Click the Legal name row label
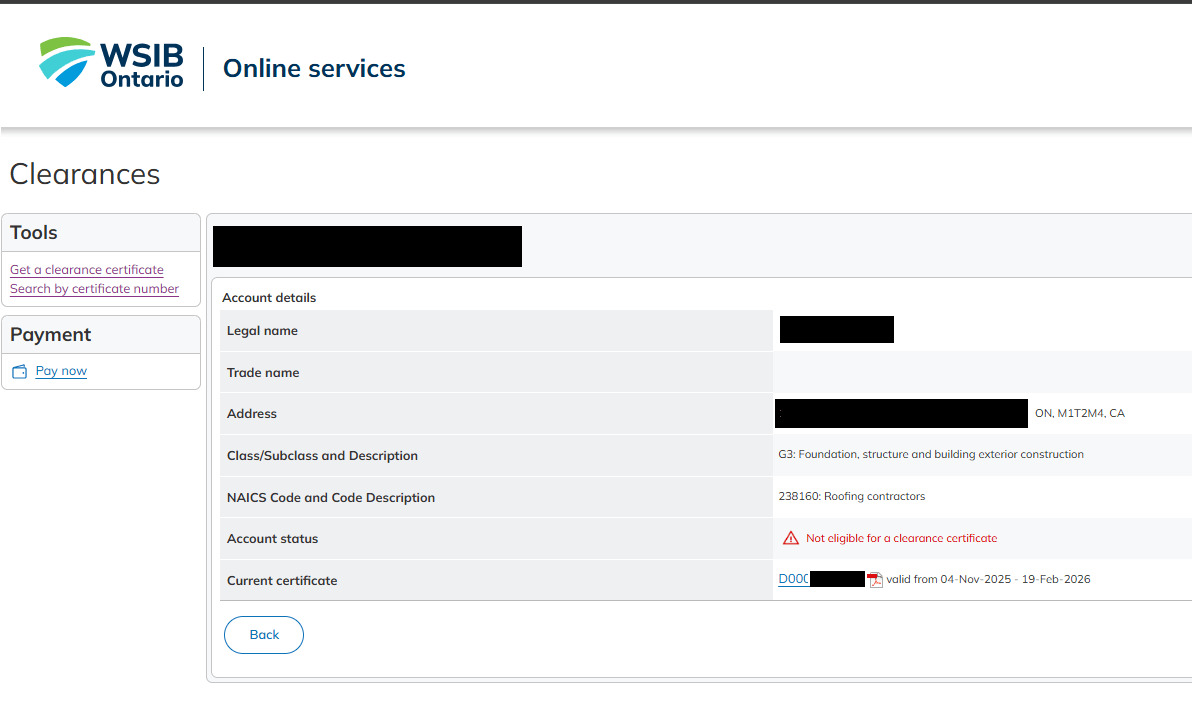The image size is (1192, 703). pos(262,331)
